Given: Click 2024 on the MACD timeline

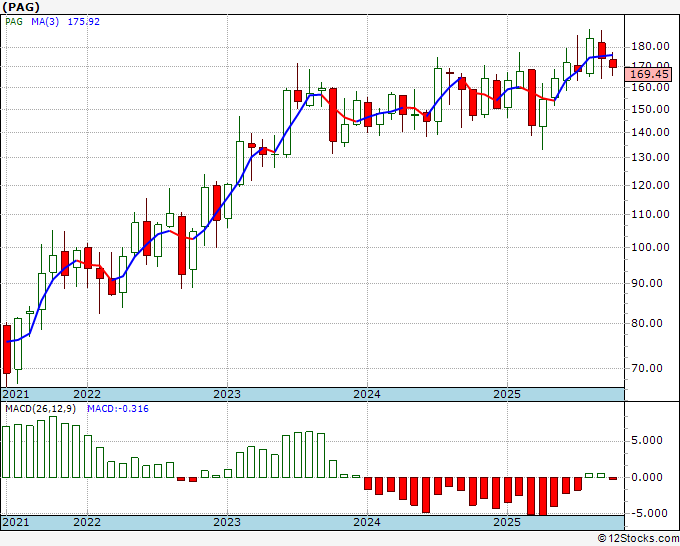Looking at the screenshot, I should 367,522.
